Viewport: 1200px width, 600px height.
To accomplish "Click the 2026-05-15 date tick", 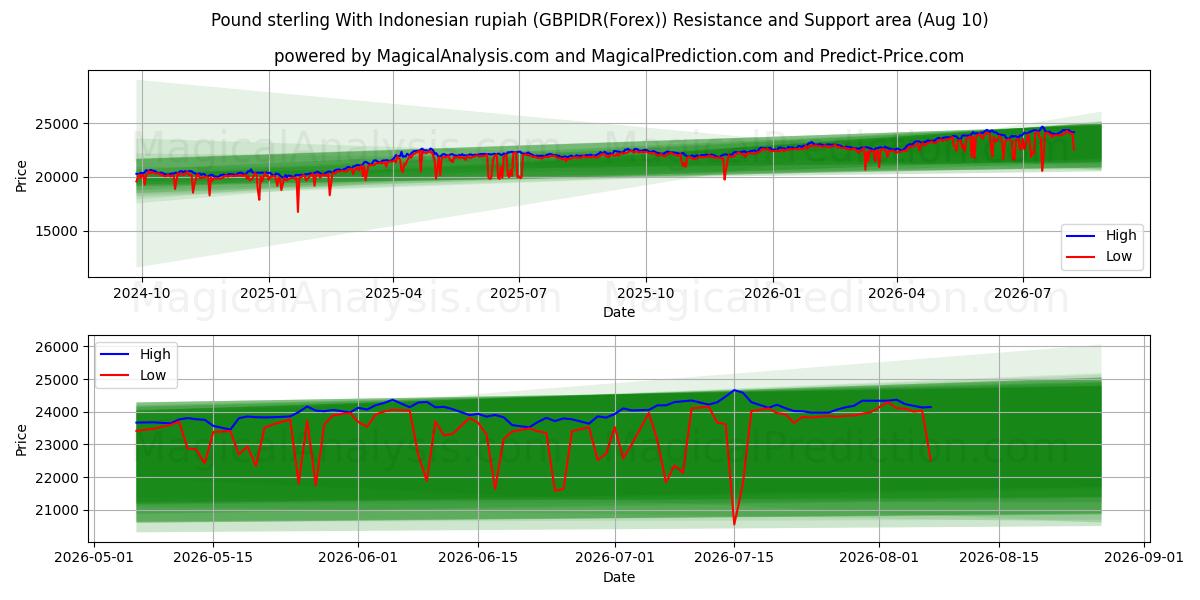I will pos(213,557).
